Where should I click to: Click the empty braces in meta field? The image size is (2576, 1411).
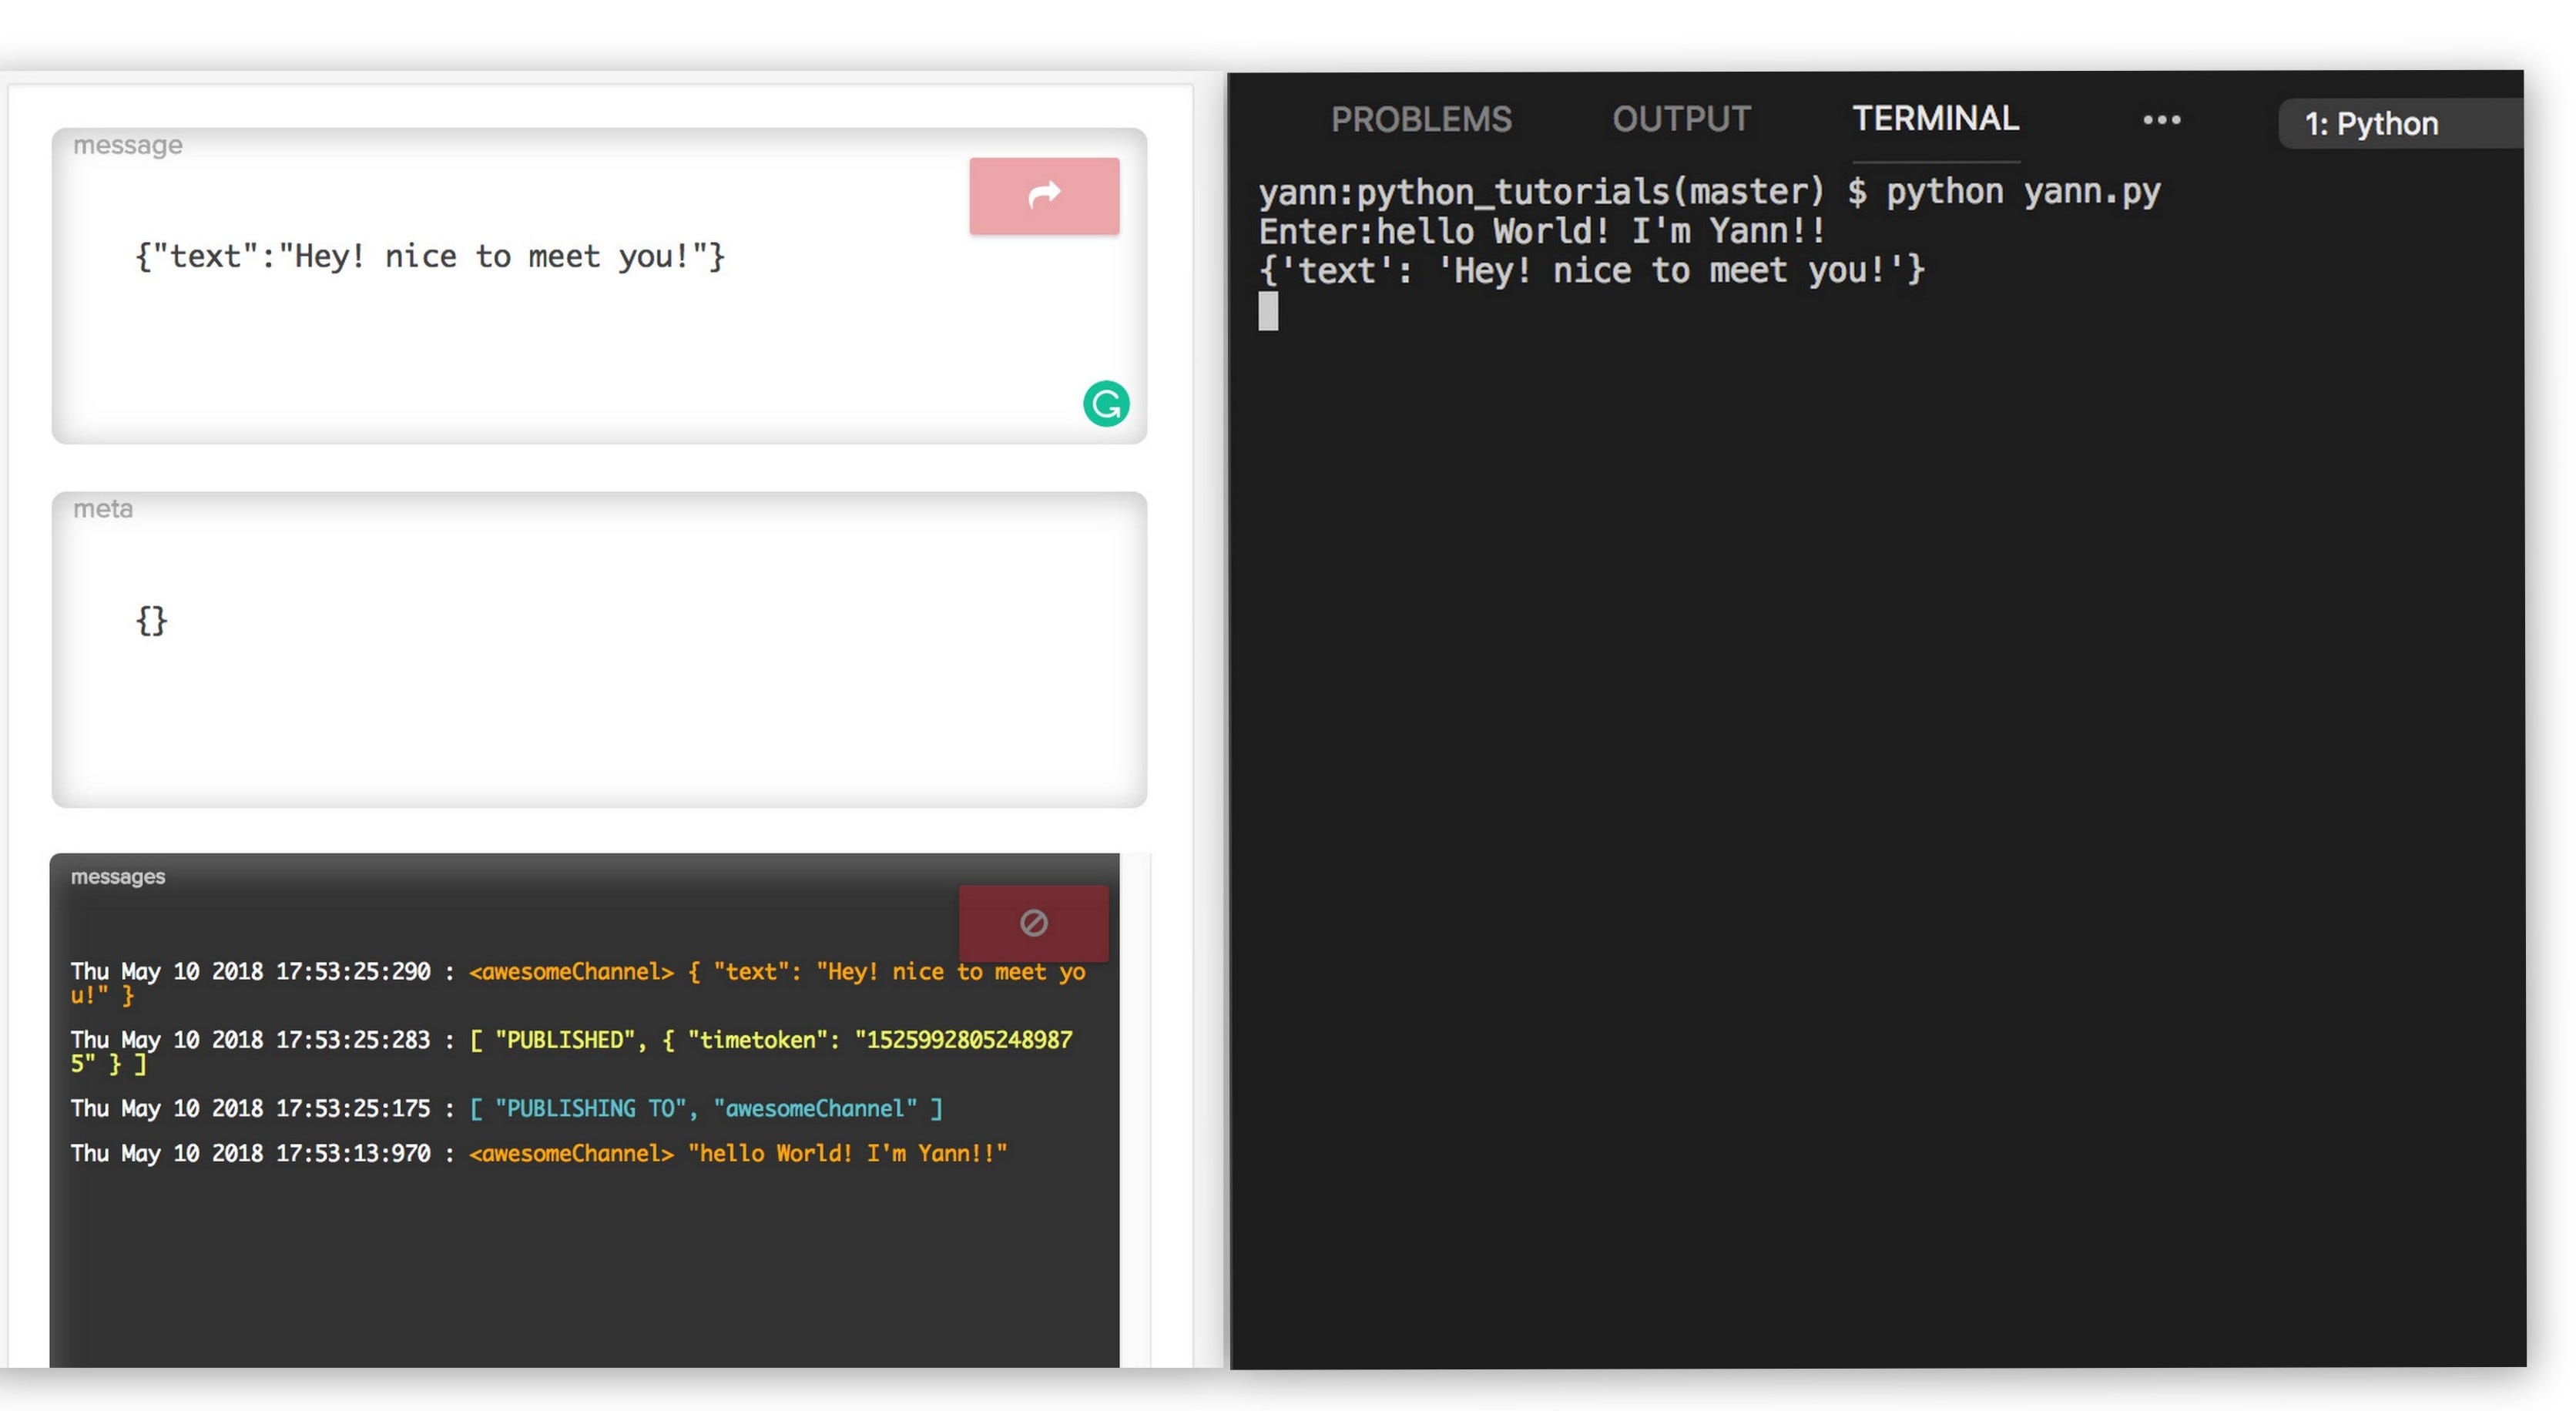click(x=151, y=621)
